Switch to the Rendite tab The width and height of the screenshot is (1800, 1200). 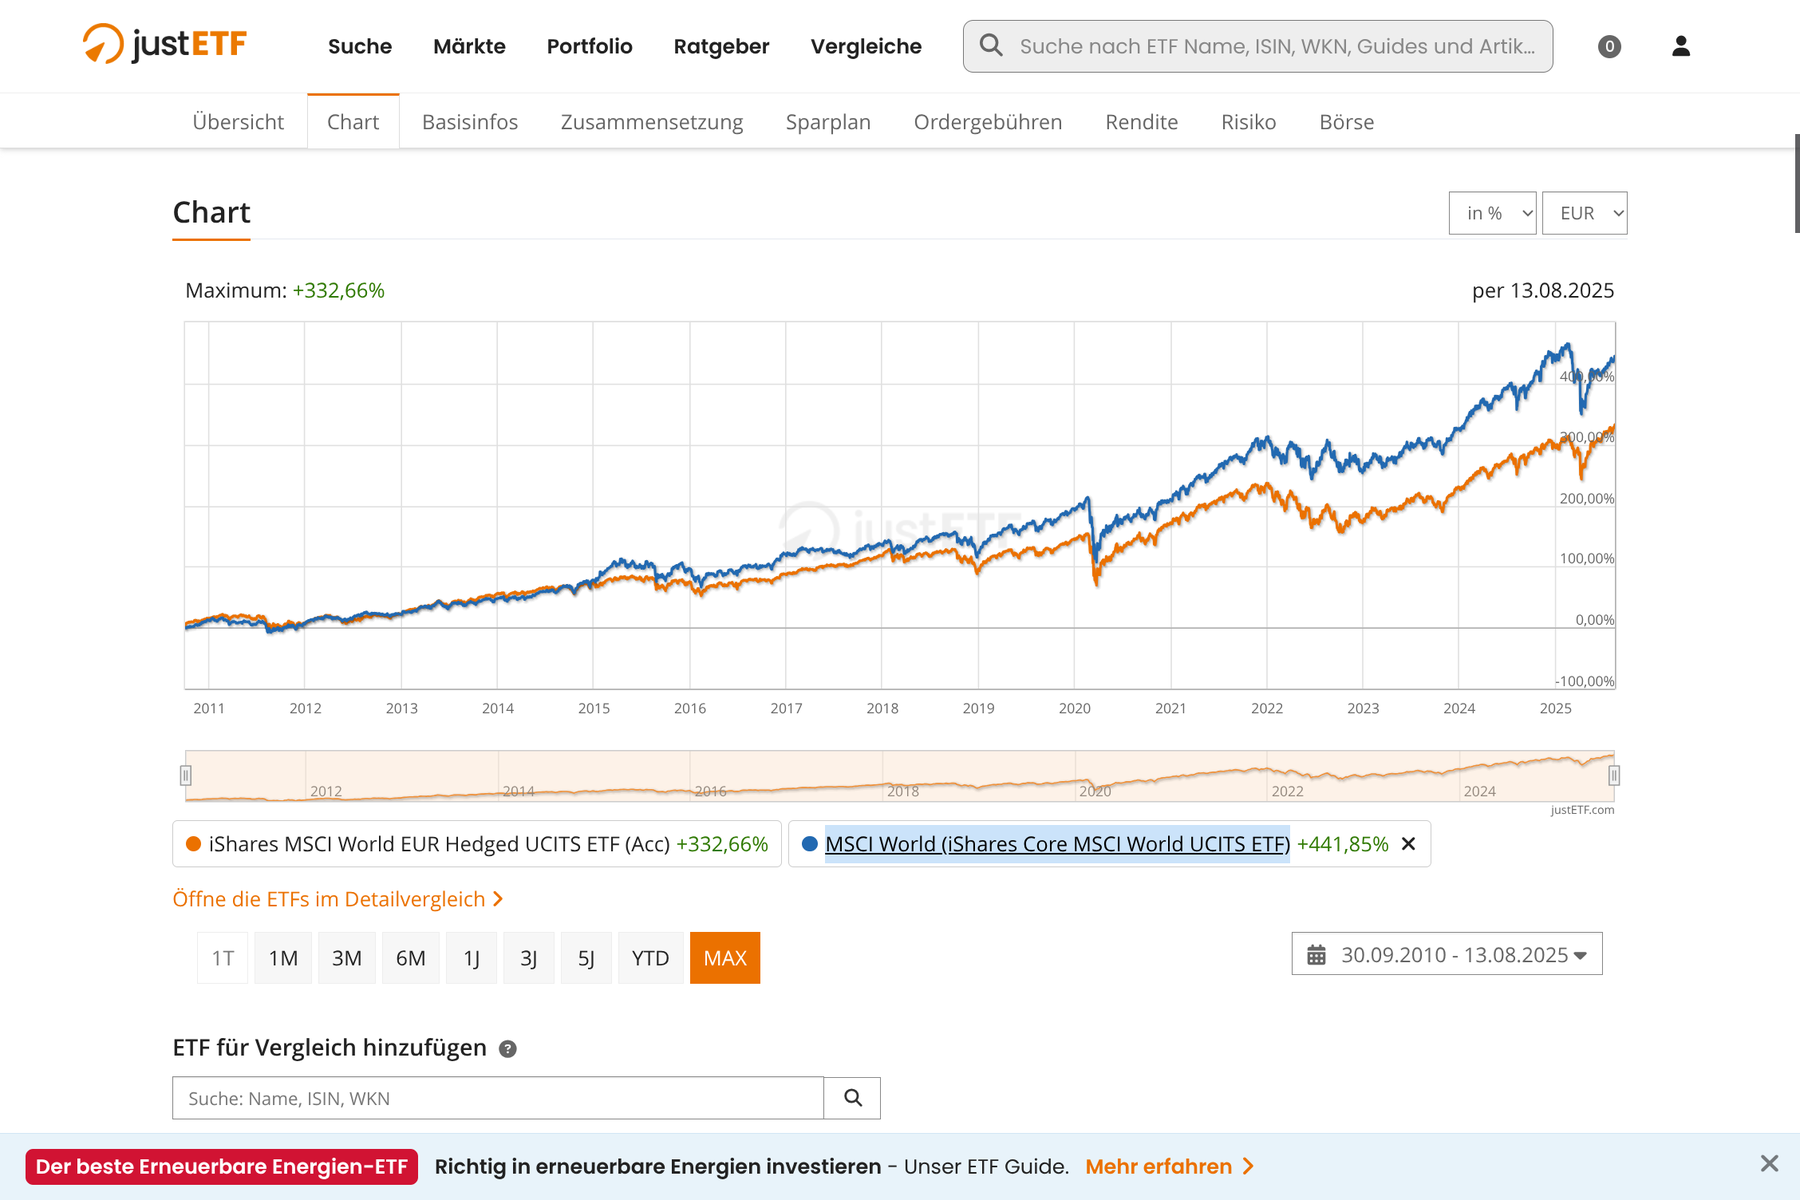click(x=1142, y=122)
